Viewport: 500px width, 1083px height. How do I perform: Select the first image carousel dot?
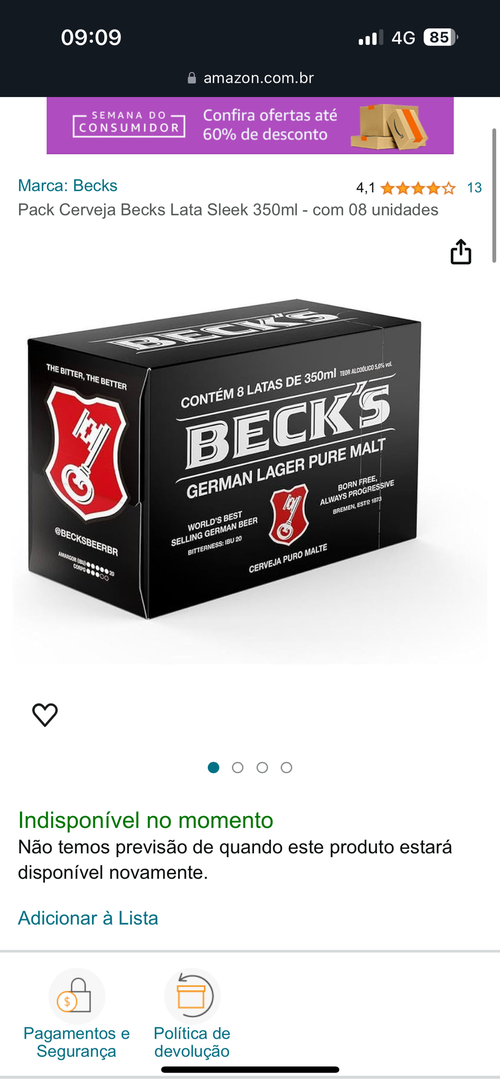coord(213,767)
